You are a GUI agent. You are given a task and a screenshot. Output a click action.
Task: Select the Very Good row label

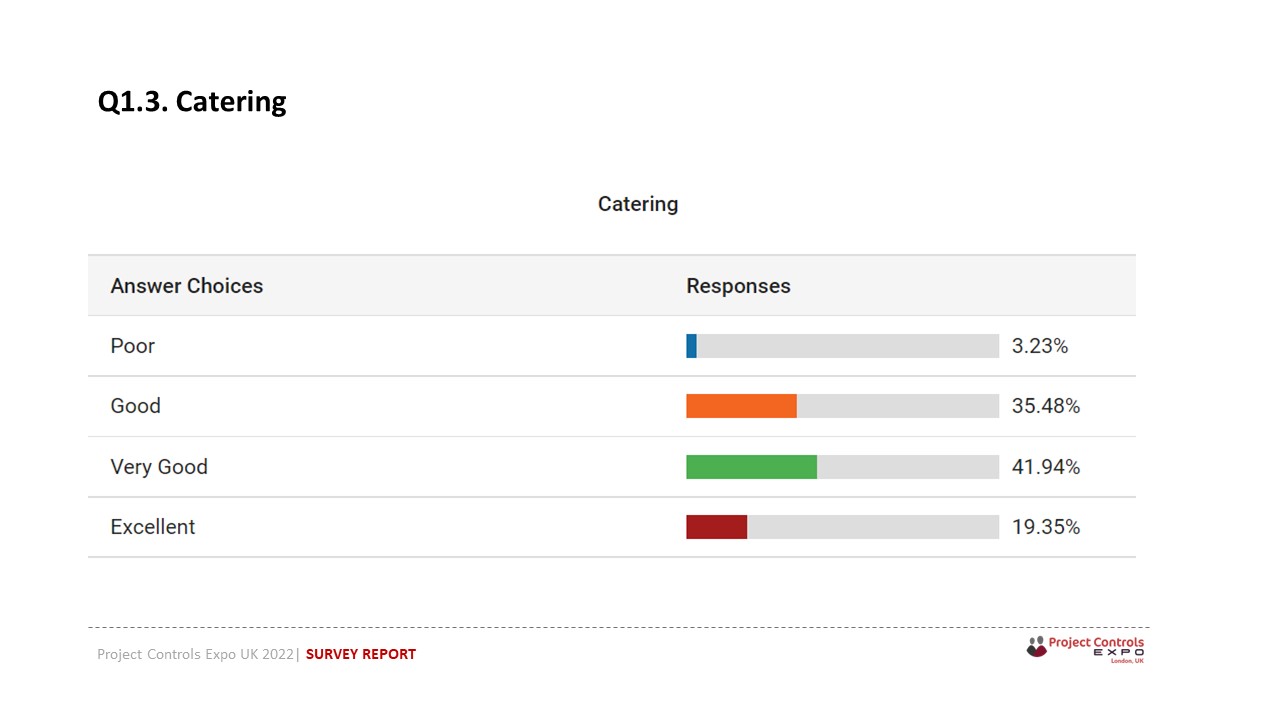(x=159, y=467)
